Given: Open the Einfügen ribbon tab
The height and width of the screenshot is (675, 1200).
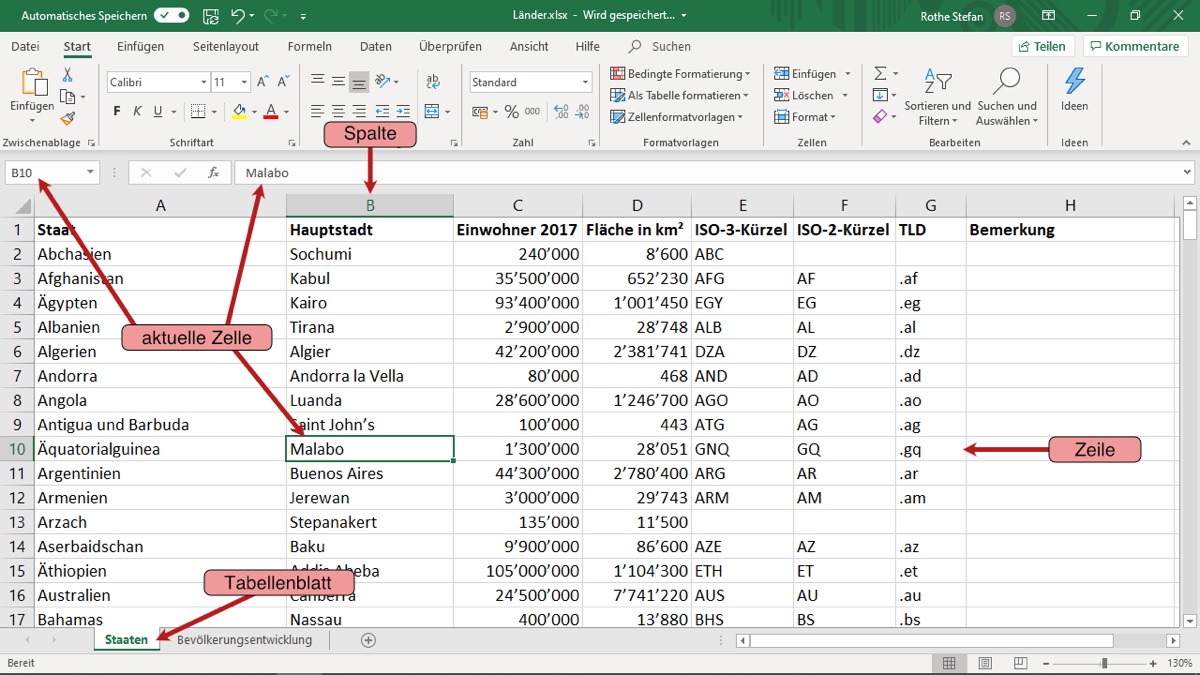Looking at the screenshot, I should click(x=140, y=47).
